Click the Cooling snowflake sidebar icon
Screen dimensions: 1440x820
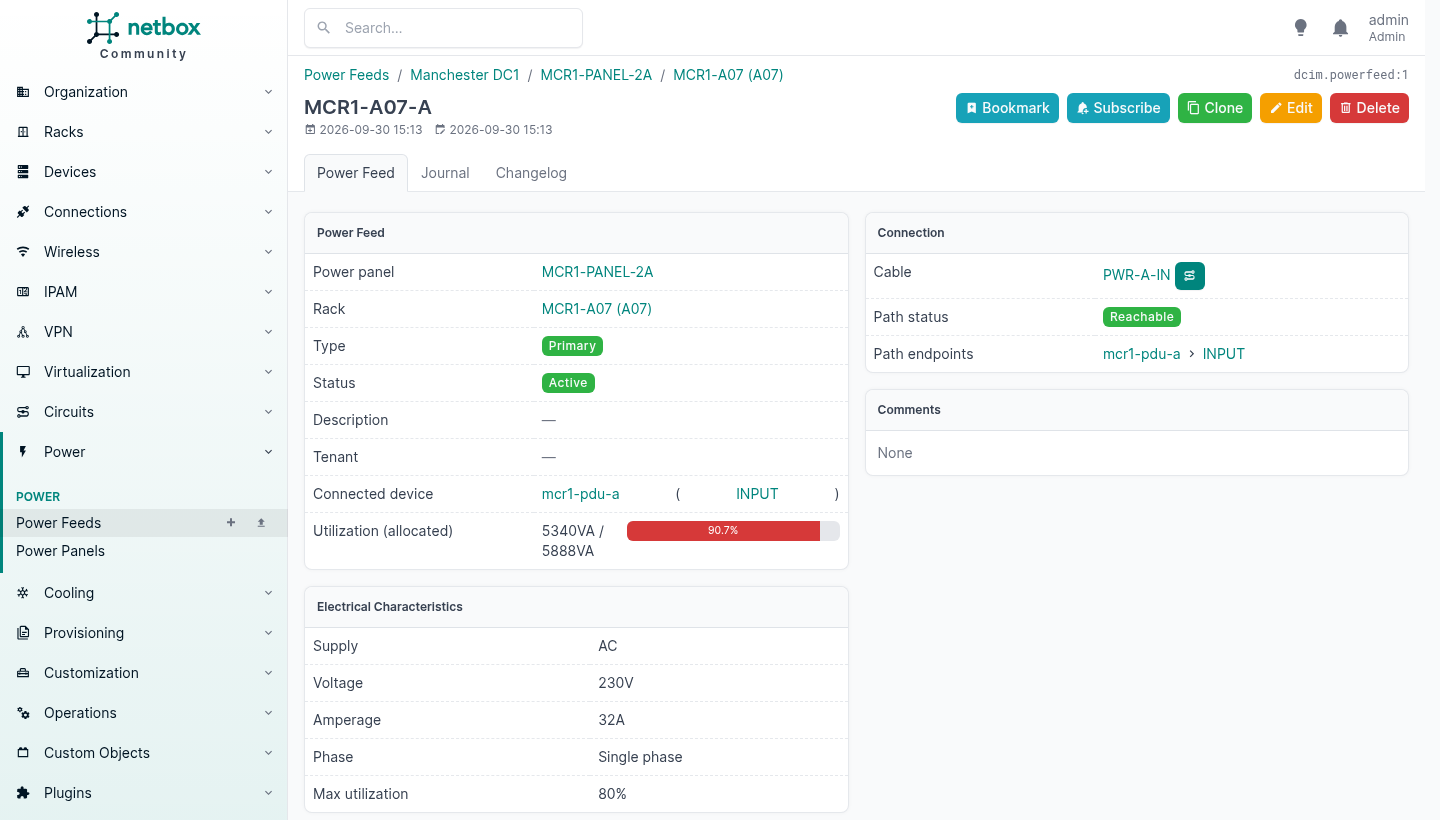coord(23,593)
